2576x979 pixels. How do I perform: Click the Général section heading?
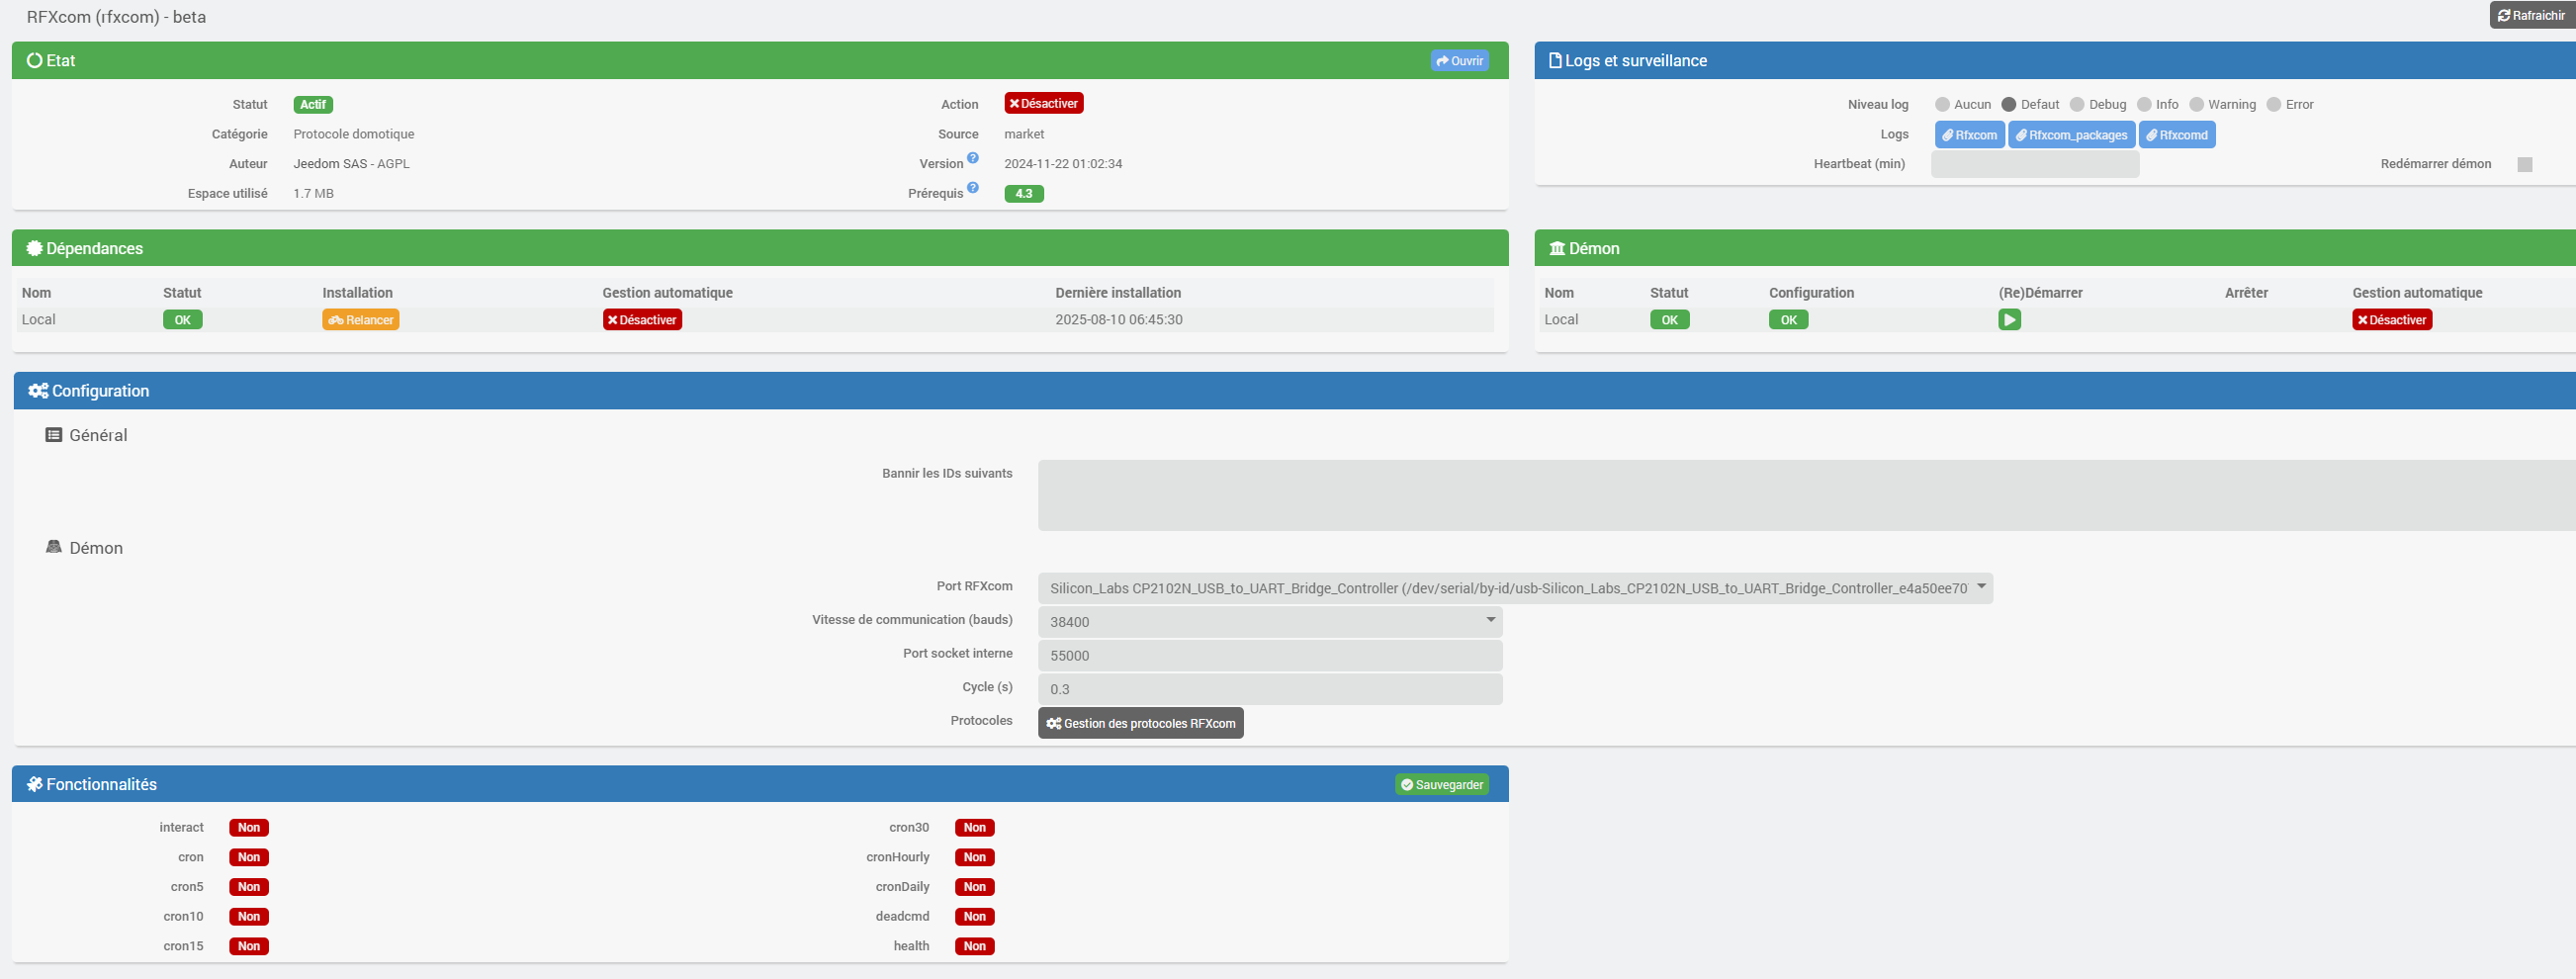pyautogui.click(x=87, y=436)
